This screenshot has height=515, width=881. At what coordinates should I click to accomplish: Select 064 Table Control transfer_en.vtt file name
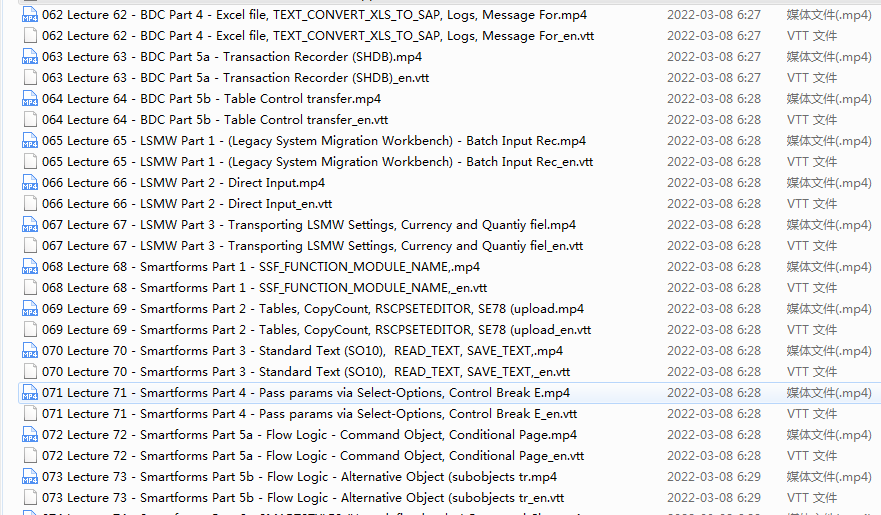pos(215,120)
